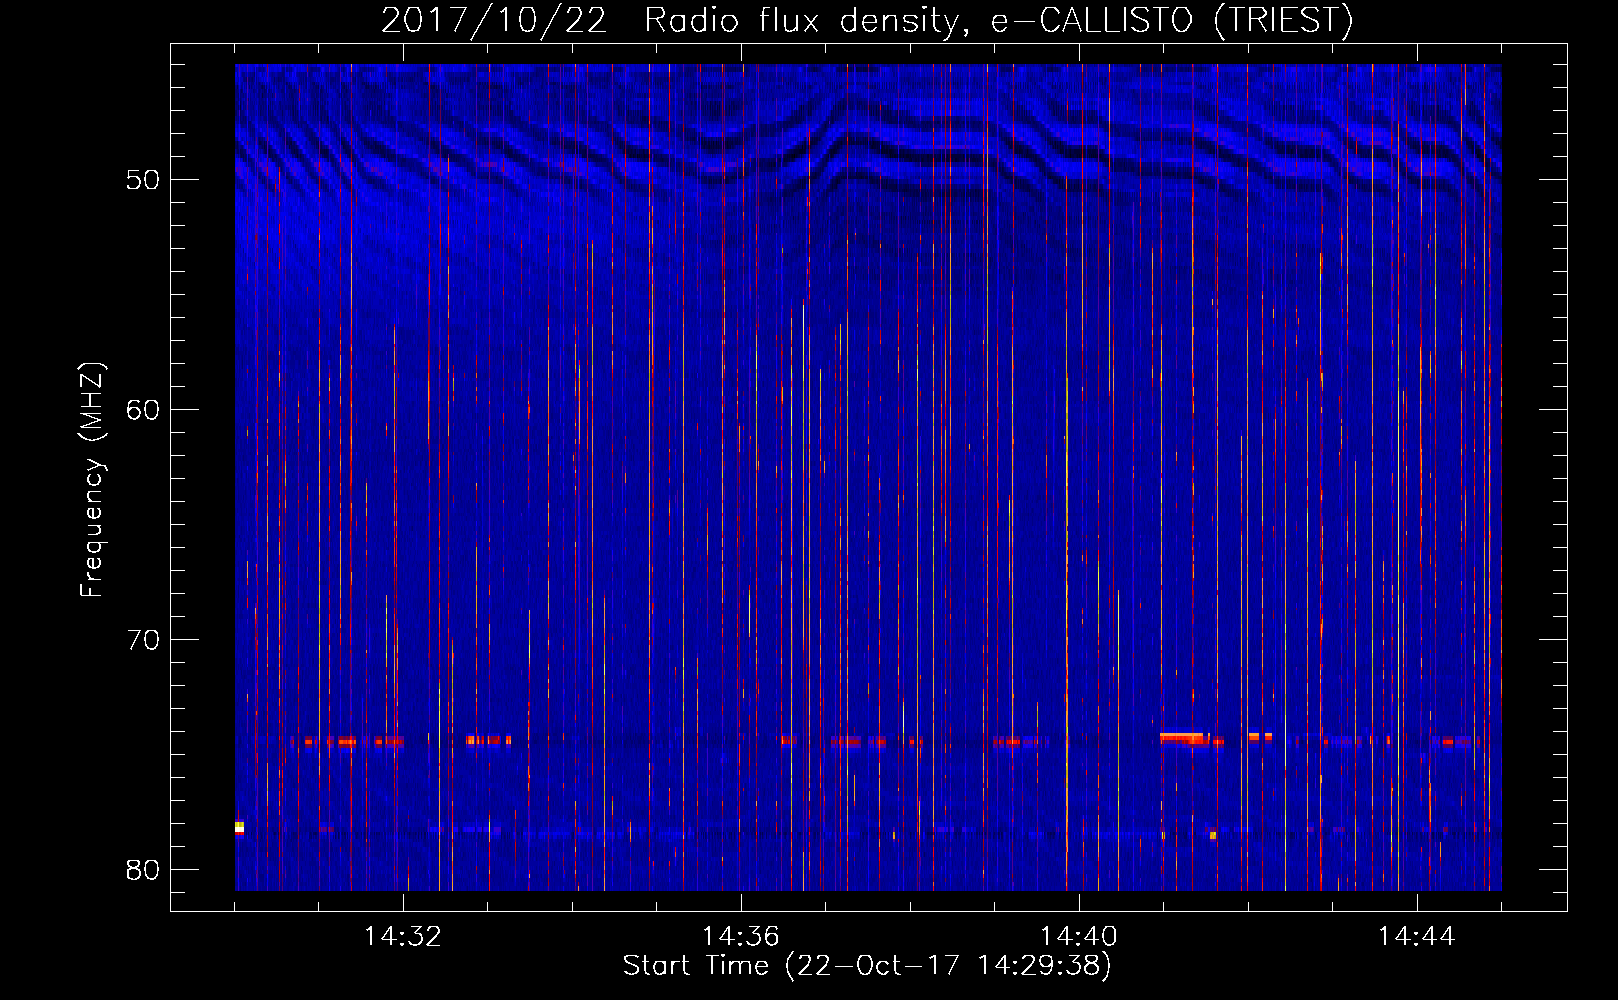The image size is (1618, 1000).
Task: Click the 80 MHz frequency tick label
Action: (x=143, y=870)
